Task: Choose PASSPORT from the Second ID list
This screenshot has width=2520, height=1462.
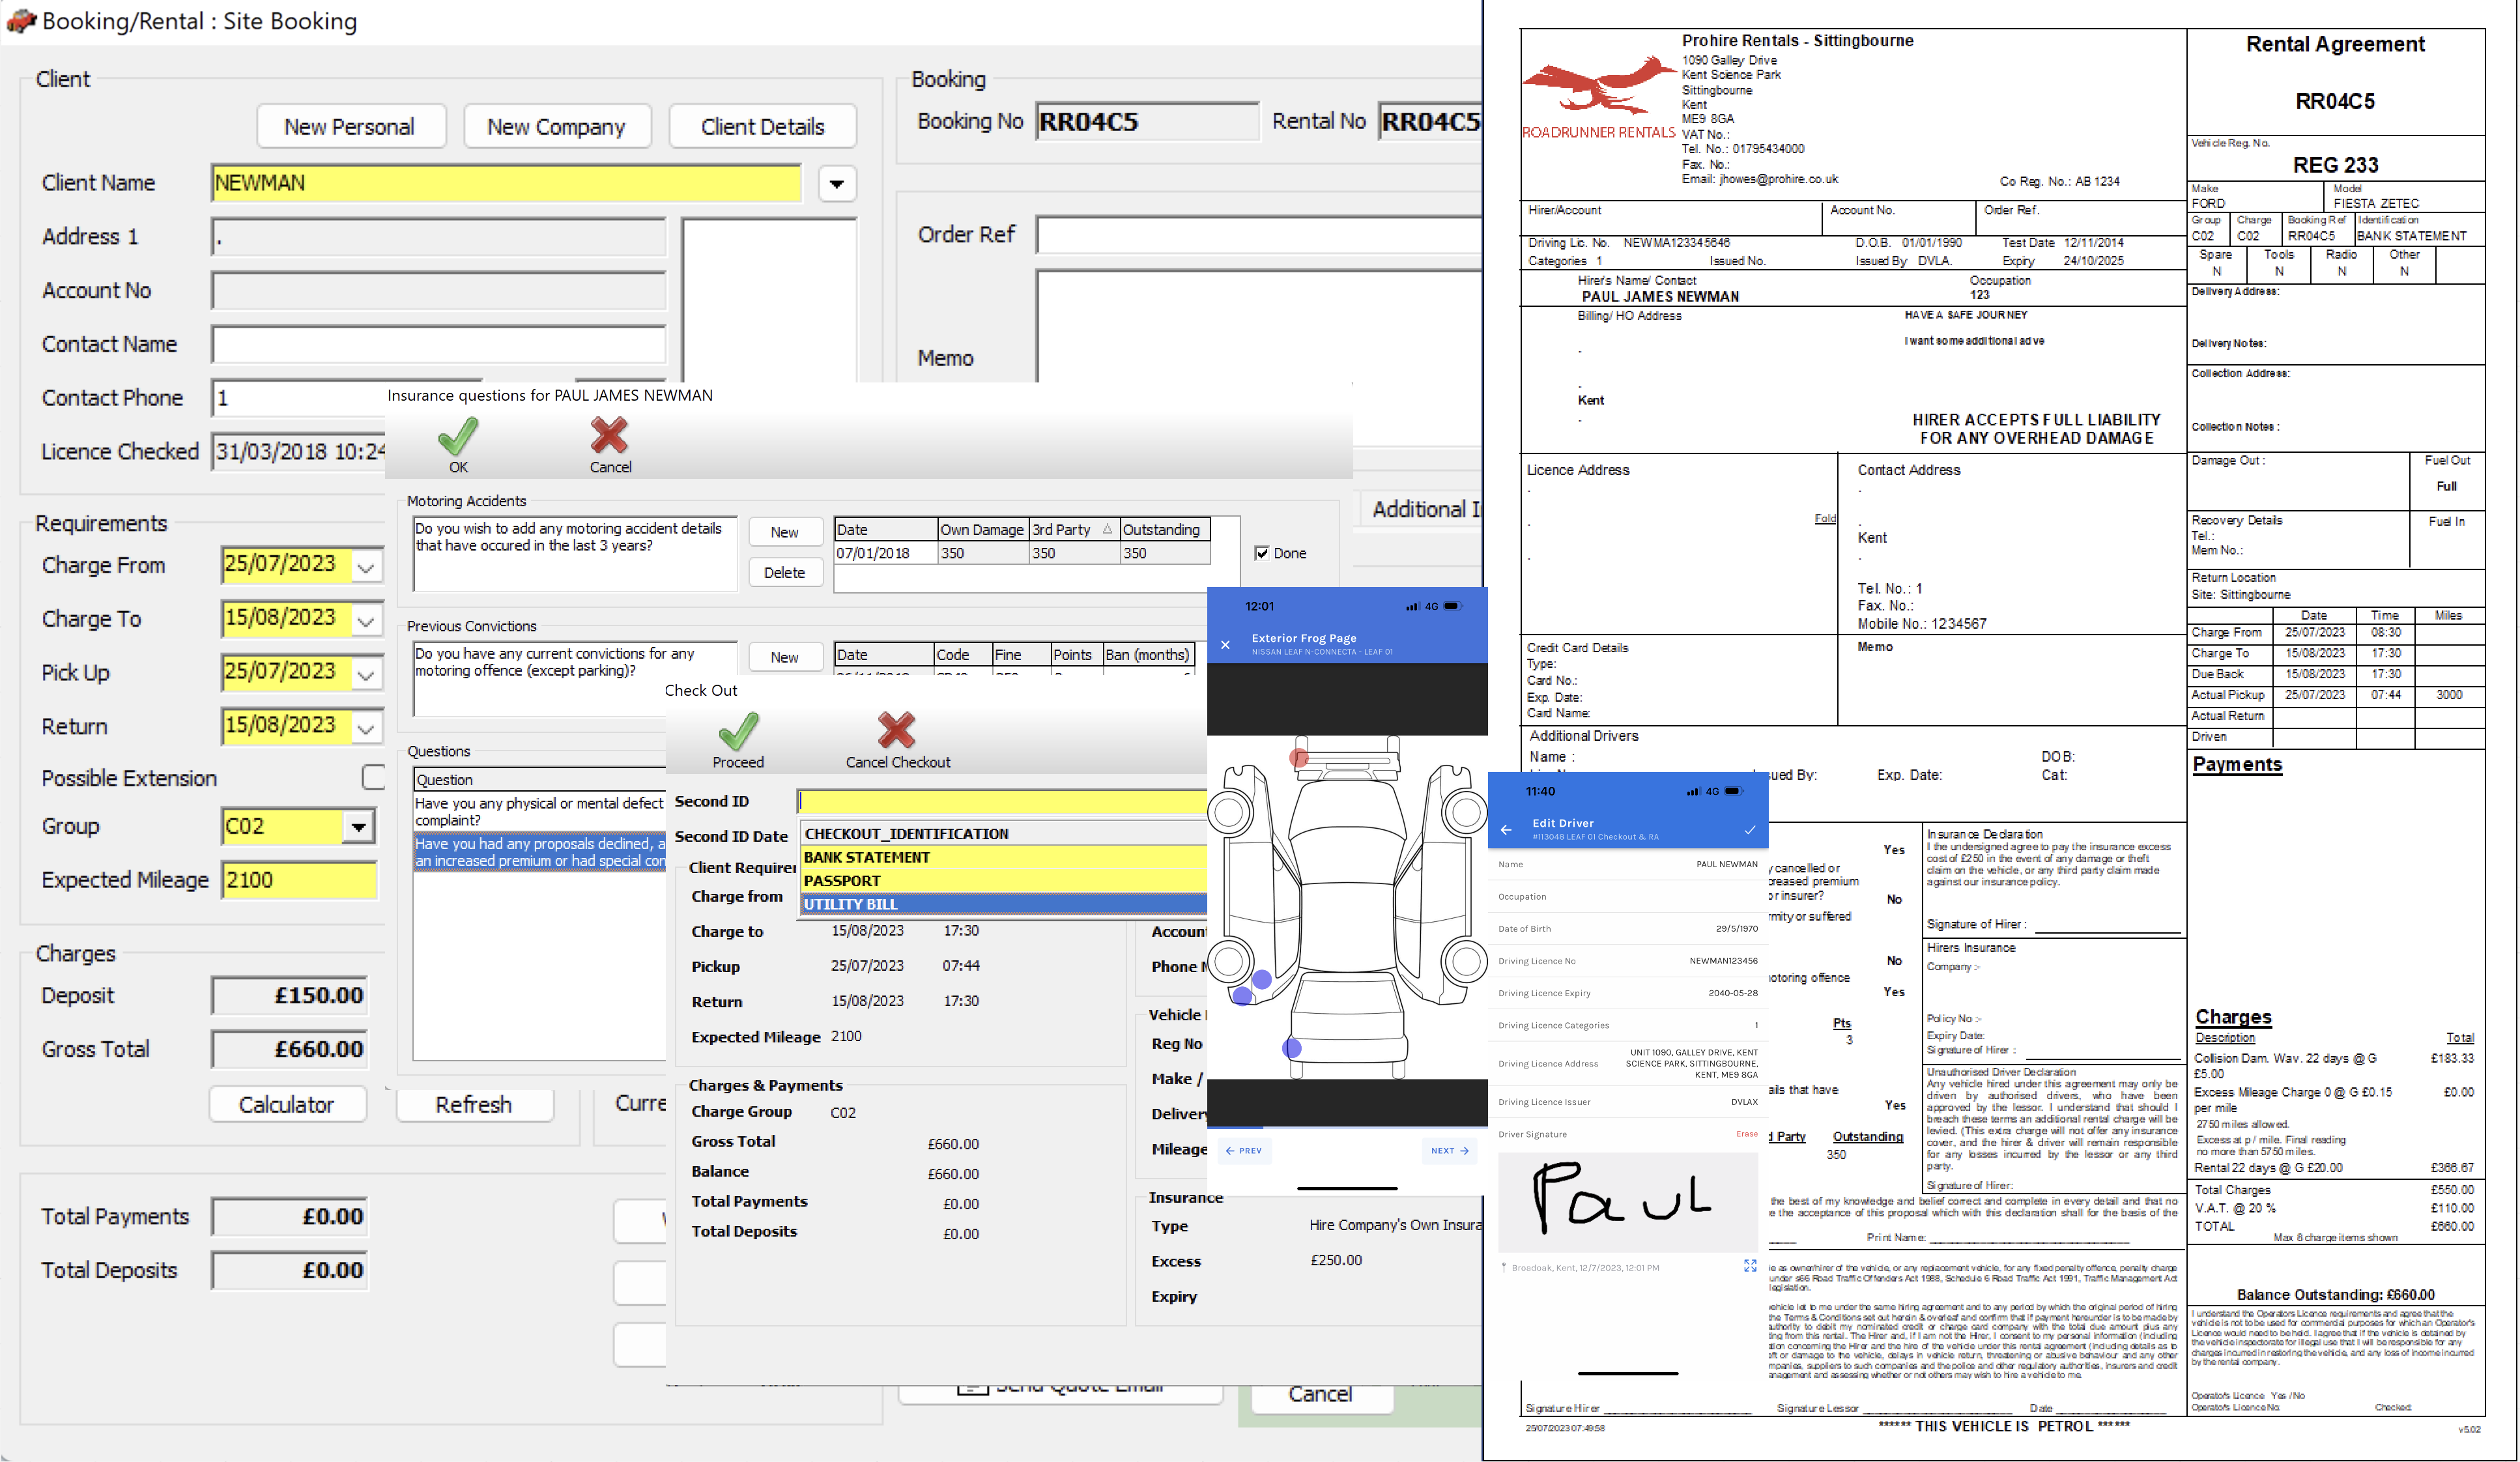Action: [x=1004, y=880]
